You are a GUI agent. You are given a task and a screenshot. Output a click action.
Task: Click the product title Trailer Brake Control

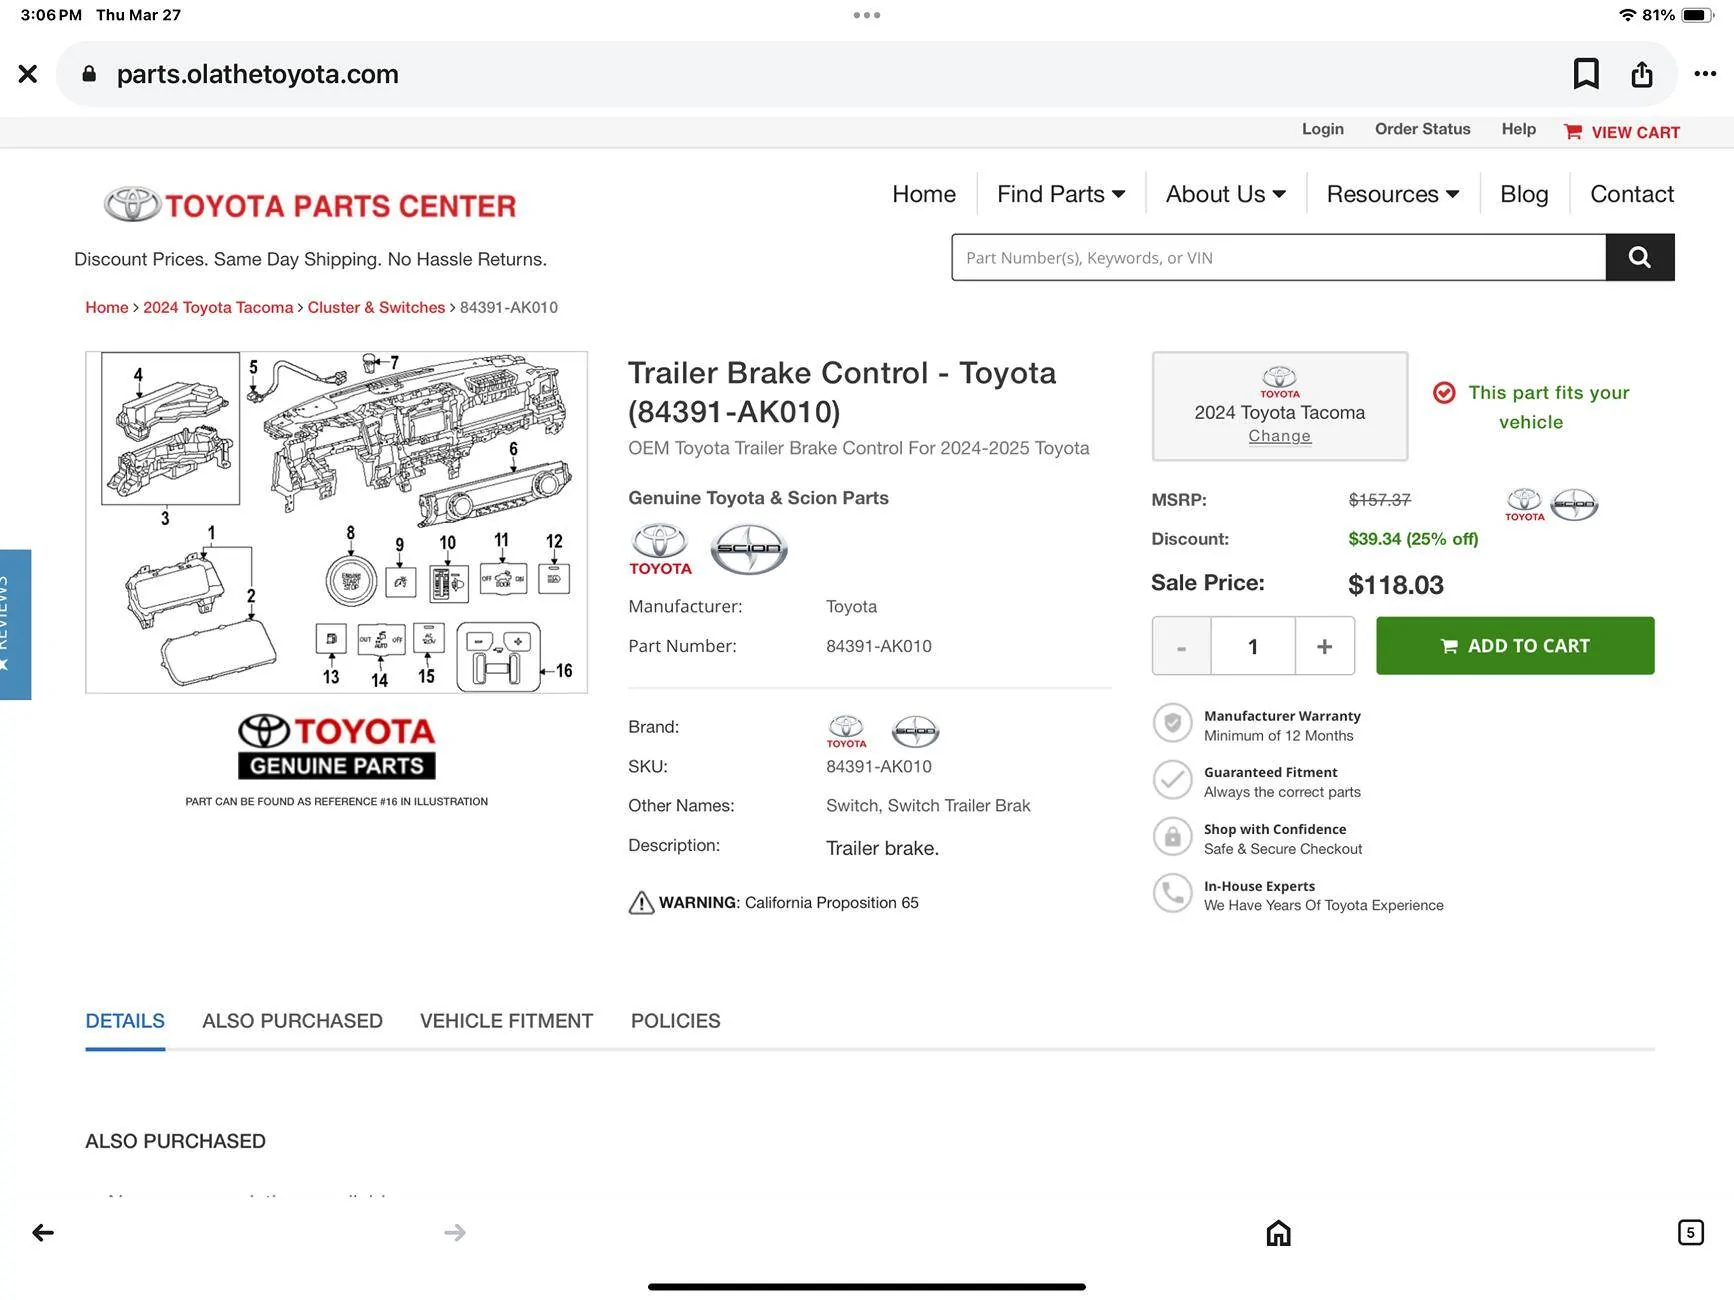point(842,392)
